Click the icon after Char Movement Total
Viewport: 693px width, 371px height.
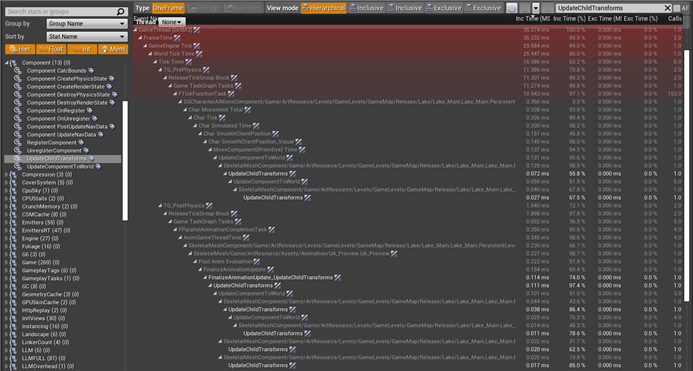click(248, 109)
